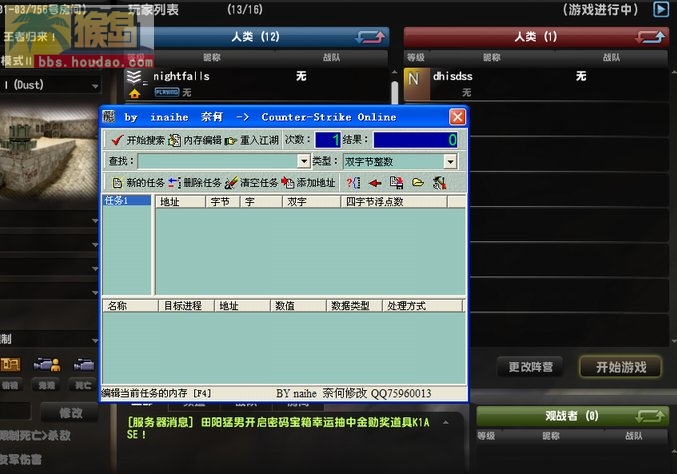The width and height of the screenshot is (677, 474).
Task: Click the 次数 counter display showing 1
Action: click(328, 140)
